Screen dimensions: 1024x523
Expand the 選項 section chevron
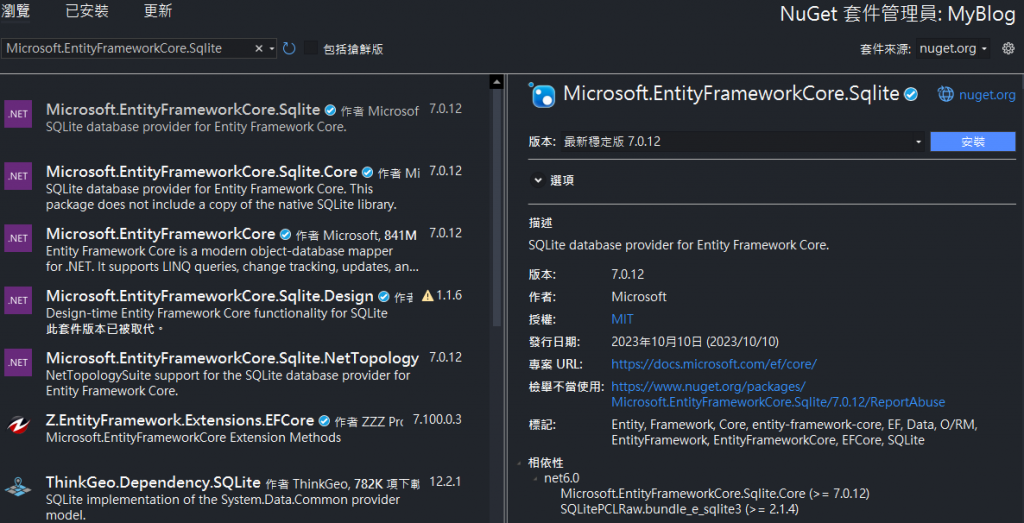pyautogui.click(x=538, y=180)
